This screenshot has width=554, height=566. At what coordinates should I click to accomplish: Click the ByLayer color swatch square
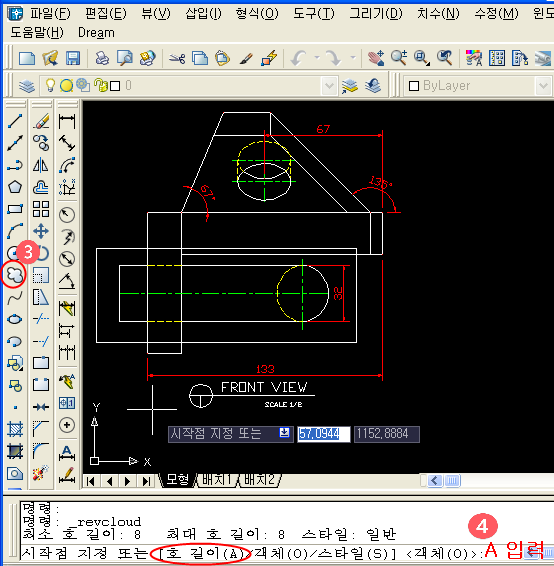tap(414, 86)
